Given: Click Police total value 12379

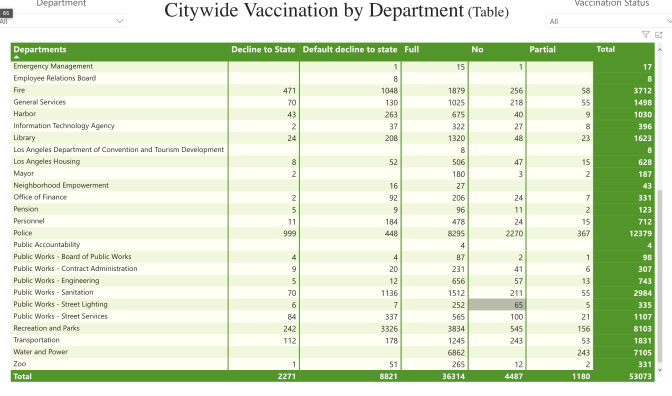Looking at the screenshot, I should coord(640,234).
